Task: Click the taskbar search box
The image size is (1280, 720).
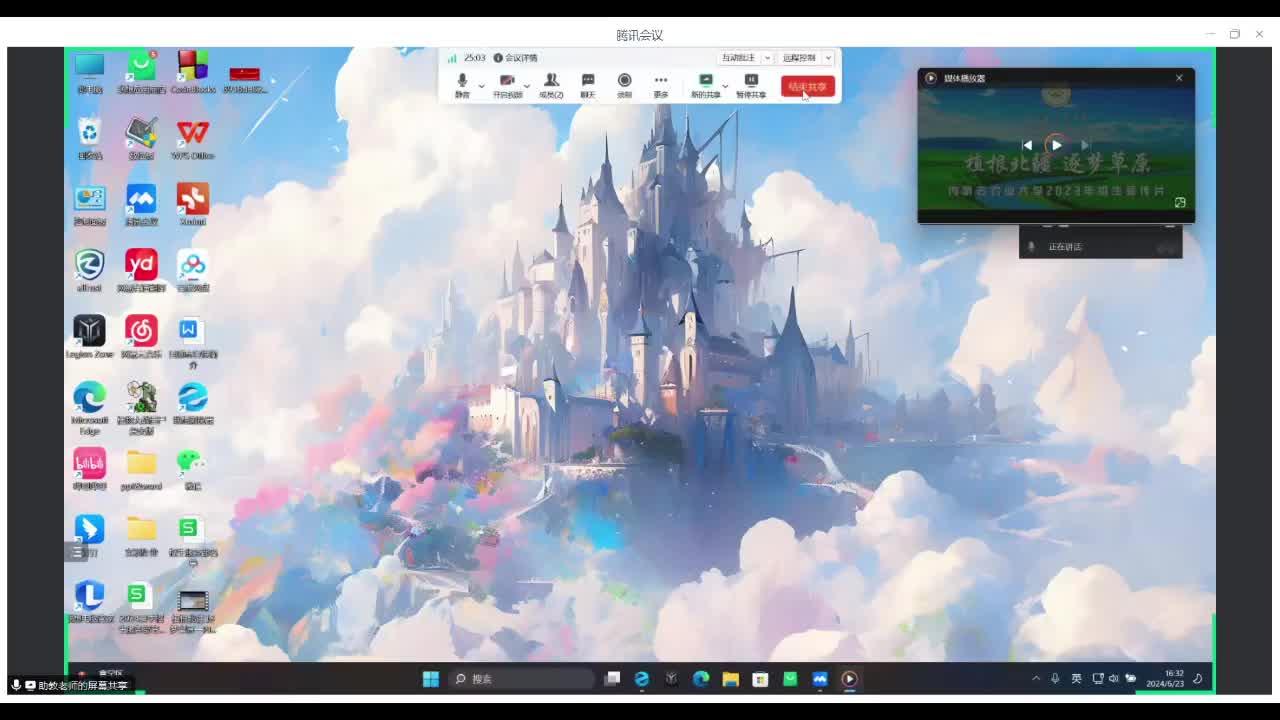Action: point(521,679)
